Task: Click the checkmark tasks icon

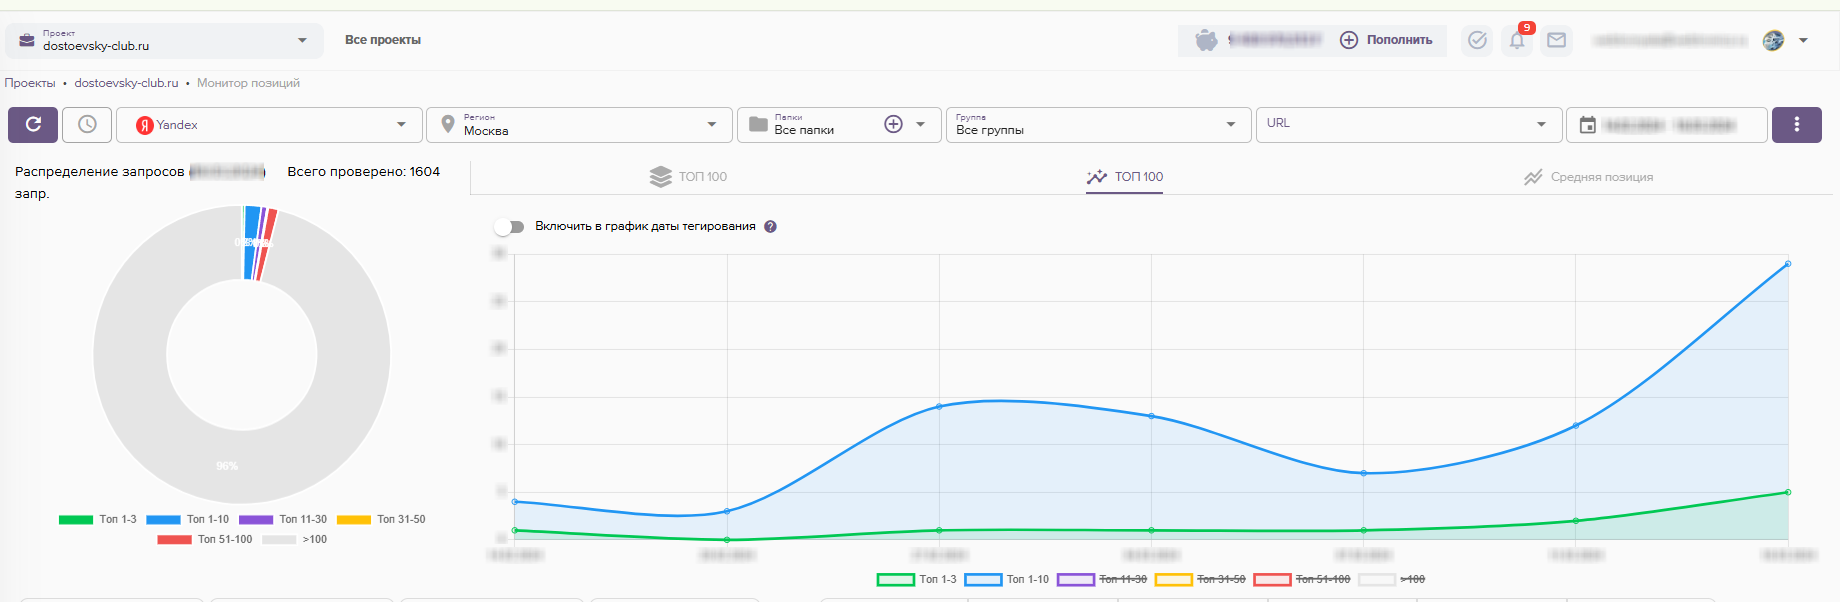Action: tap(1477, 41)
